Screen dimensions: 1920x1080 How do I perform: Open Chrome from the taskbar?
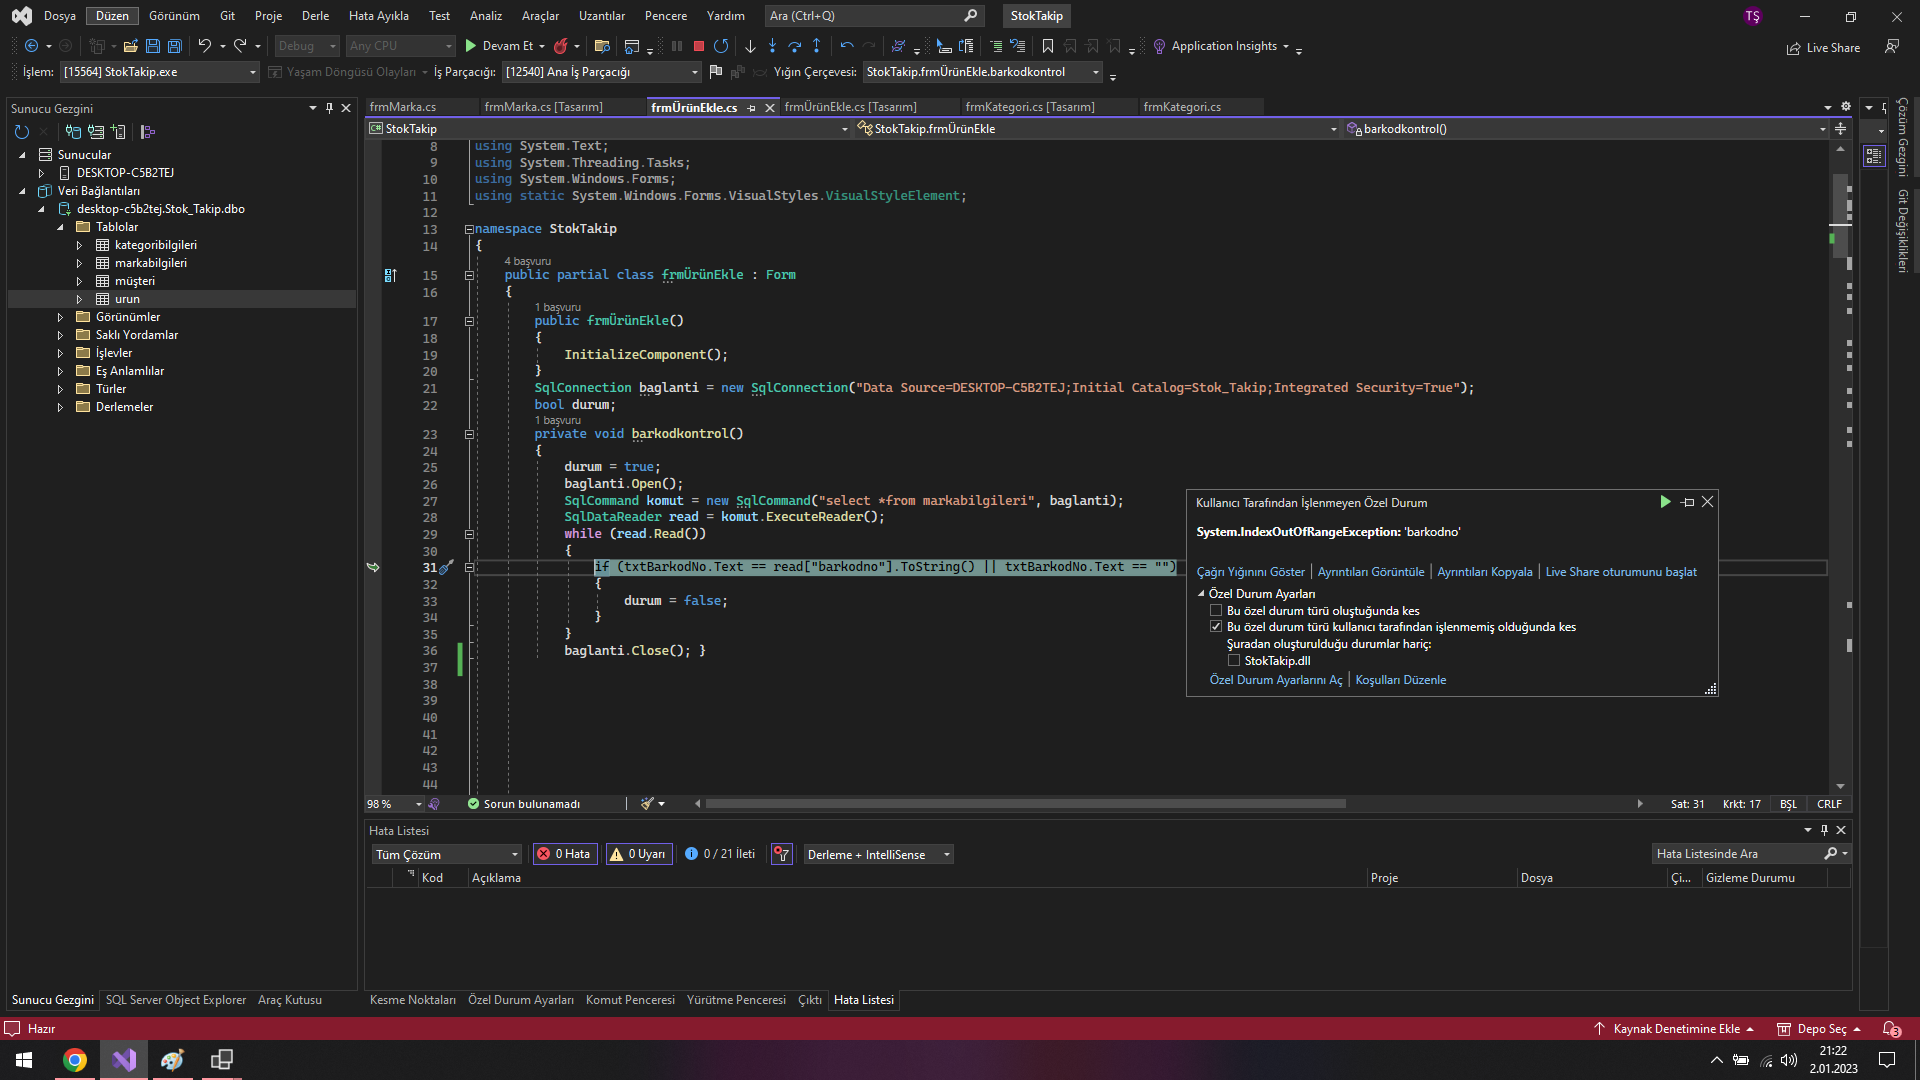(75, 1060)
